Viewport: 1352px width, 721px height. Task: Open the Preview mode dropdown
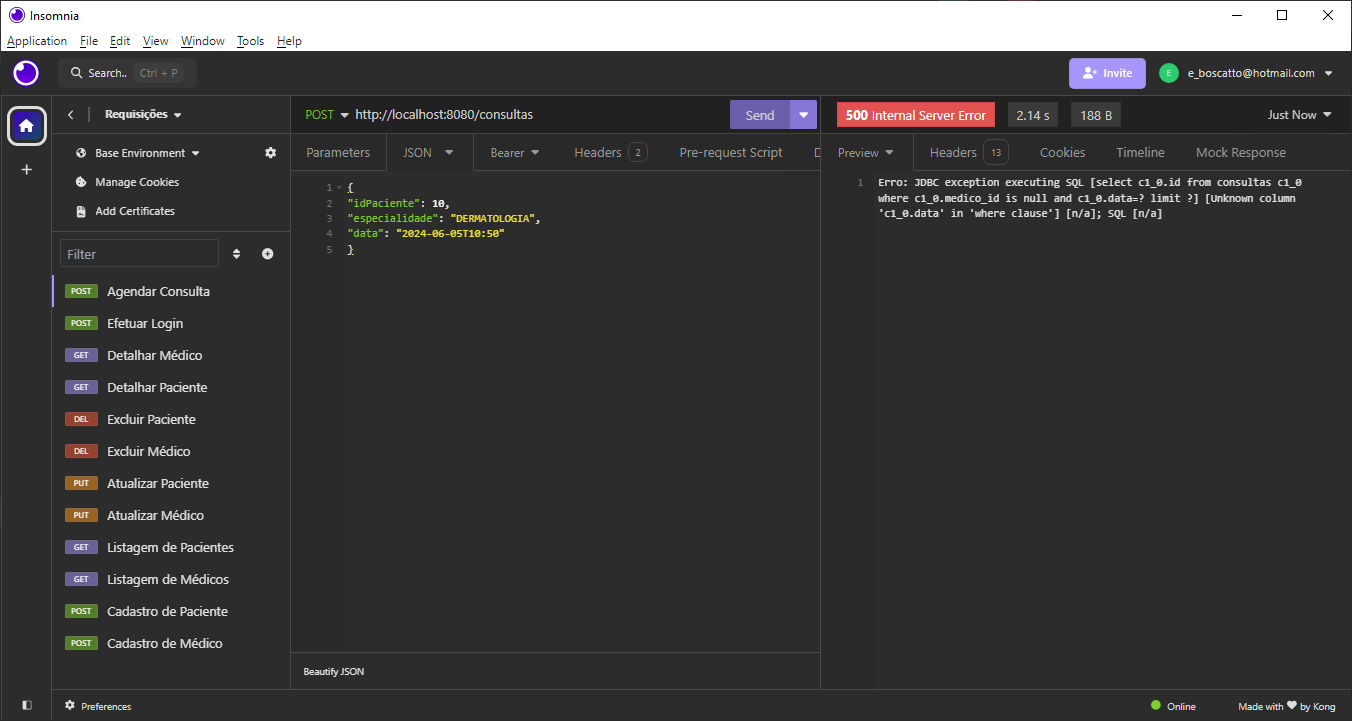pyautogui.click(x=867, y=153)
